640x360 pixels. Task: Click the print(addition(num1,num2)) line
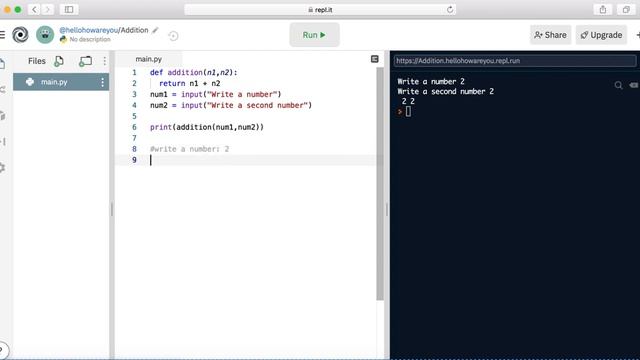pyautogui.click(x=207, y=127)
